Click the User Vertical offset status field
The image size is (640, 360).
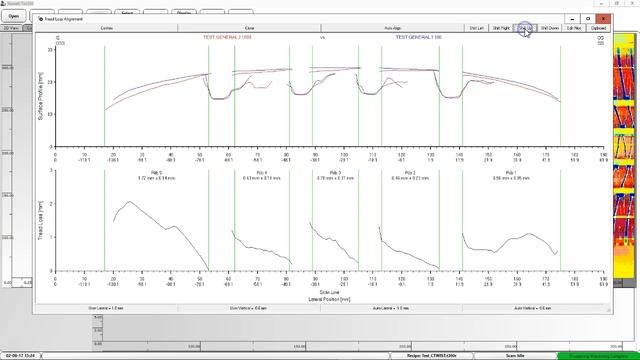249,308
